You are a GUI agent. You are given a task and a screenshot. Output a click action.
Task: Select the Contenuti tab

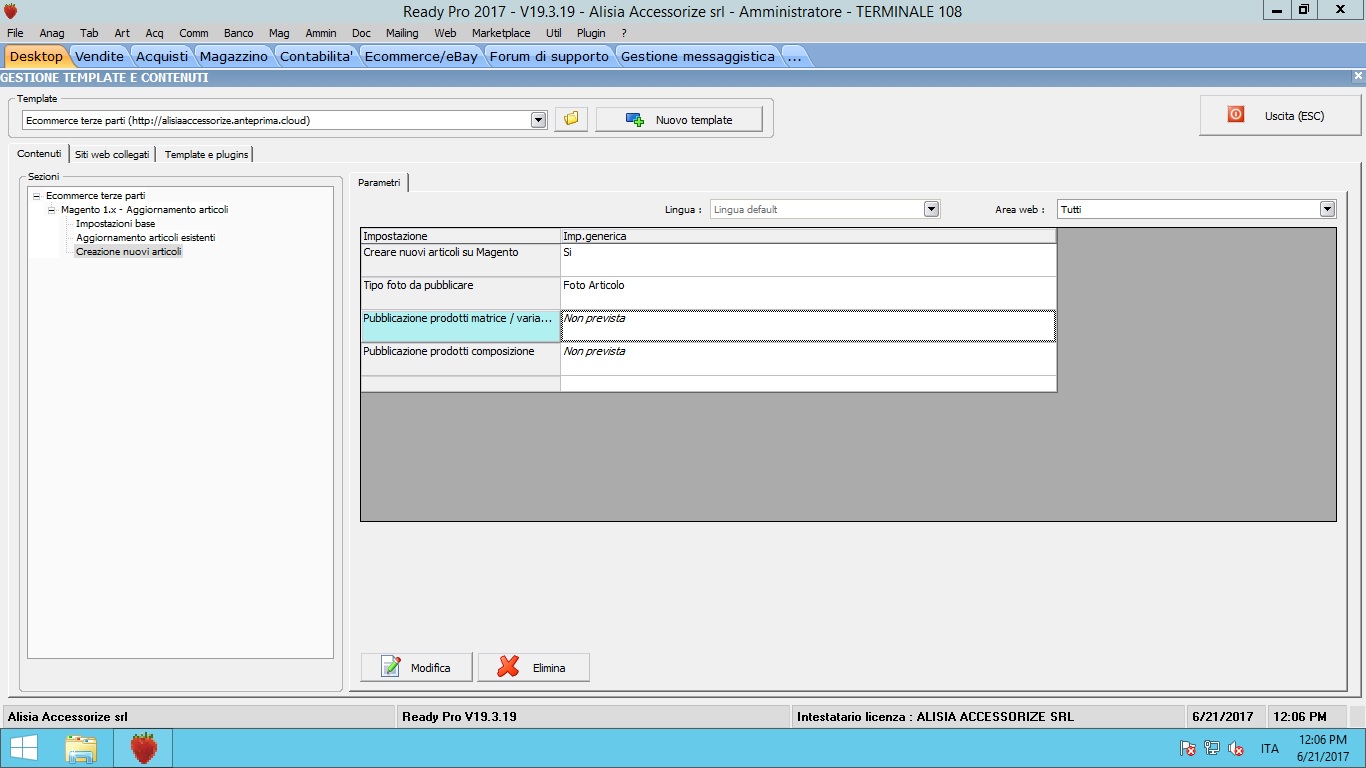point(39,154)
